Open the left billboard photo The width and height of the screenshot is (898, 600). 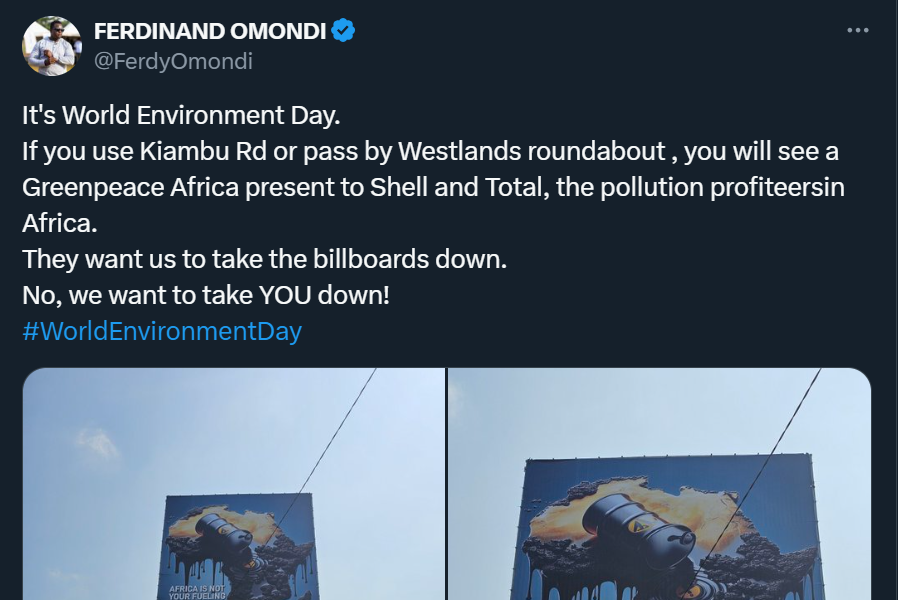pyautogui.click(x=234, y=484)
